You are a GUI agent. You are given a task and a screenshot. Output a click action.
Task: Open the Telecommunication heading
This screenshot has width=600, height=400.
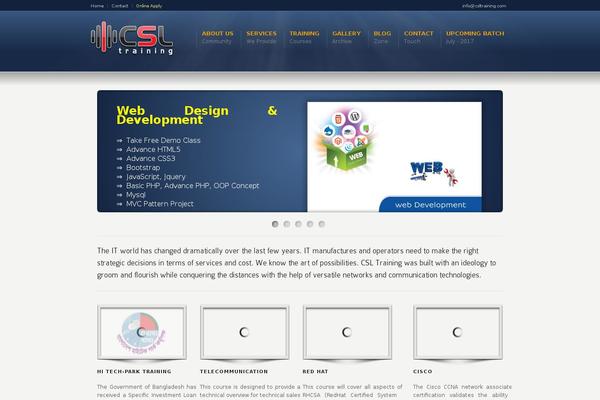pos(234,371)
